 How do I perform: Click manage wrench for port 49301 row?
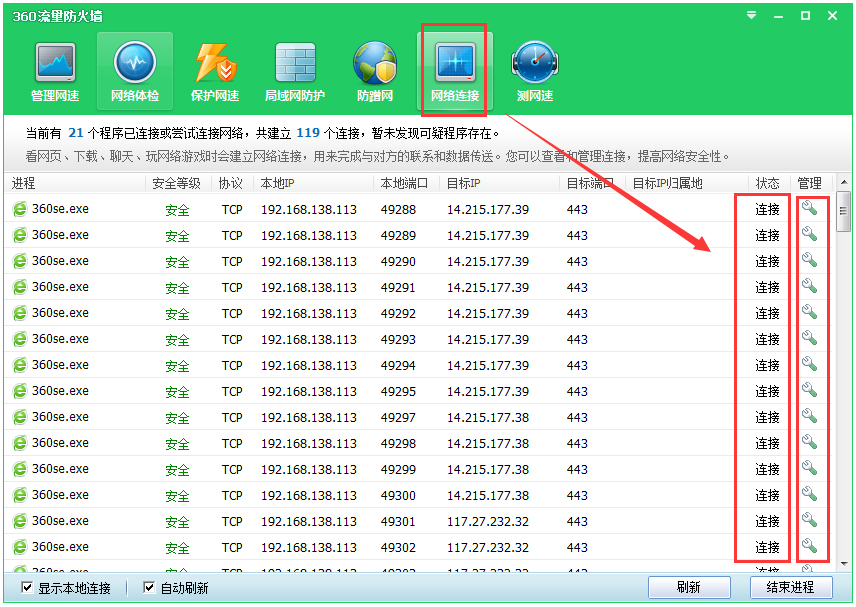[809, 520]
